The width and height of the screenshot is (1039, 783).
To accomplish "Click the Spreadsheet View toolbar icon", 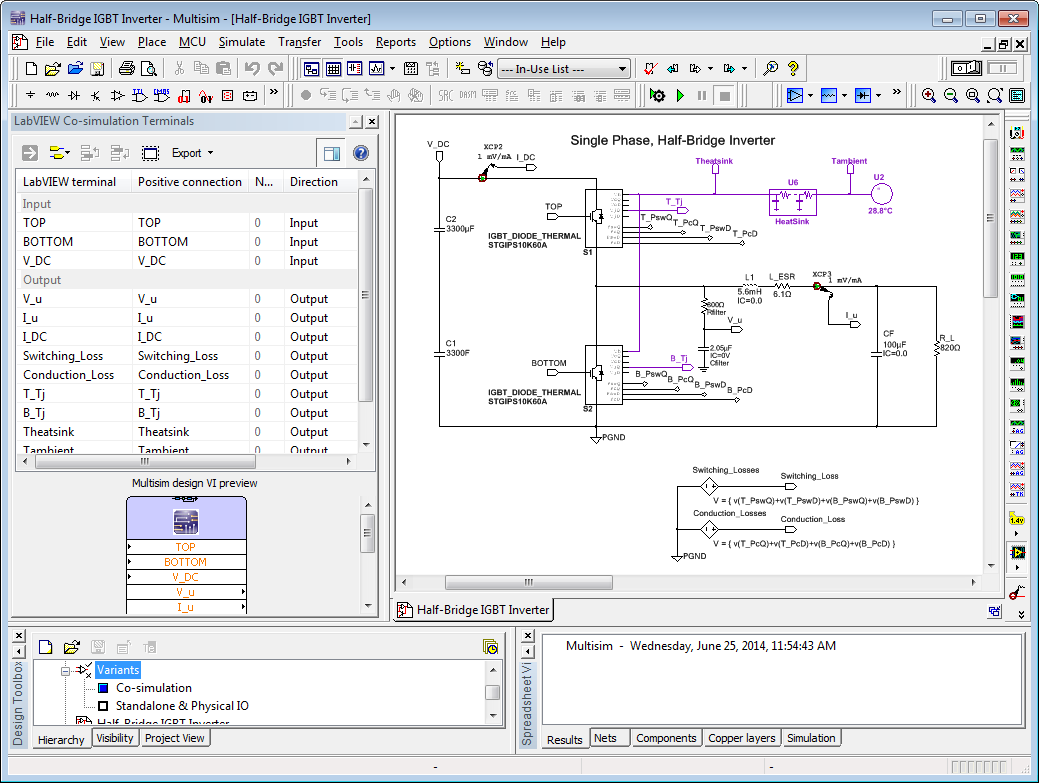I will [333, 69].
